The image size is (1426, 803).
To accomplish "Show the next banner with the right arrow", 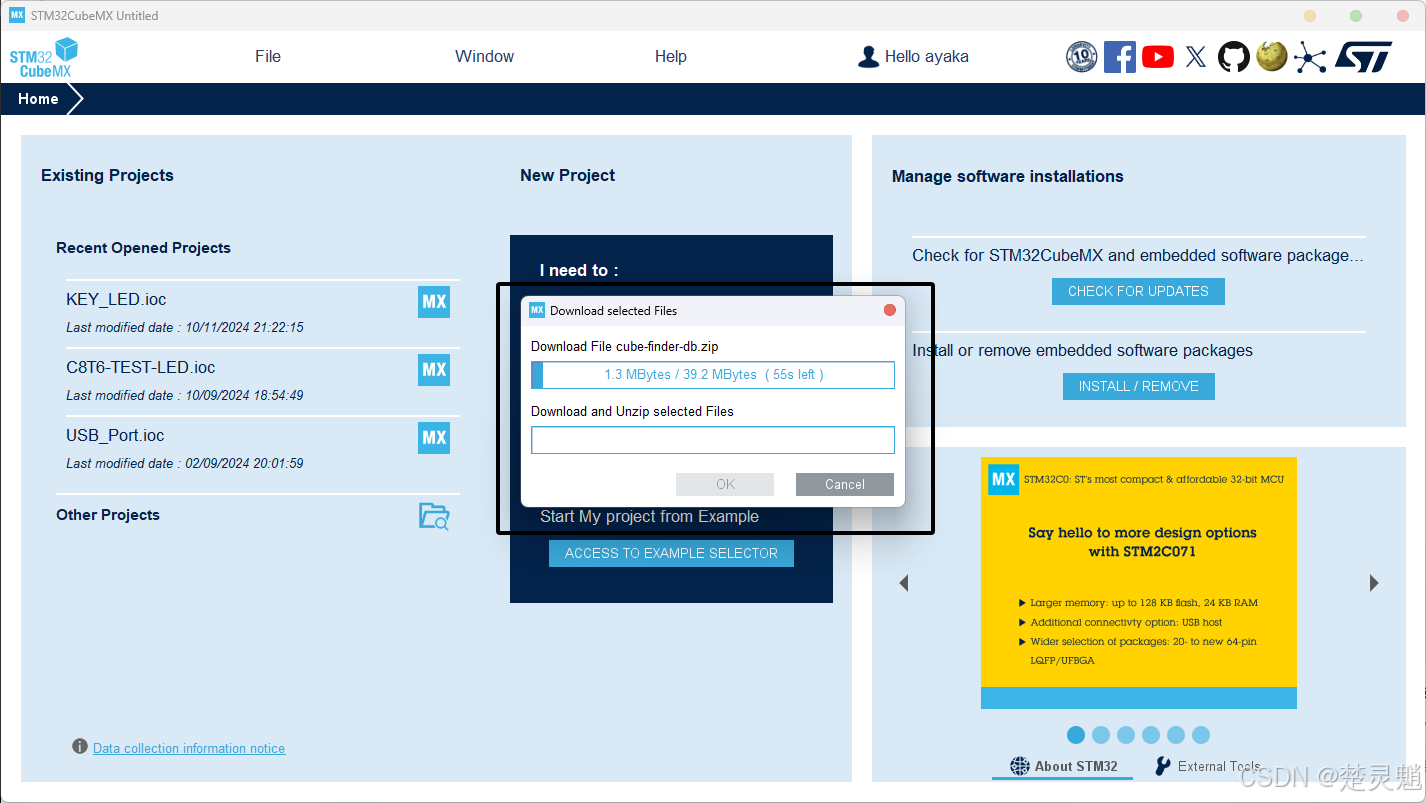I will point(1374,583).
